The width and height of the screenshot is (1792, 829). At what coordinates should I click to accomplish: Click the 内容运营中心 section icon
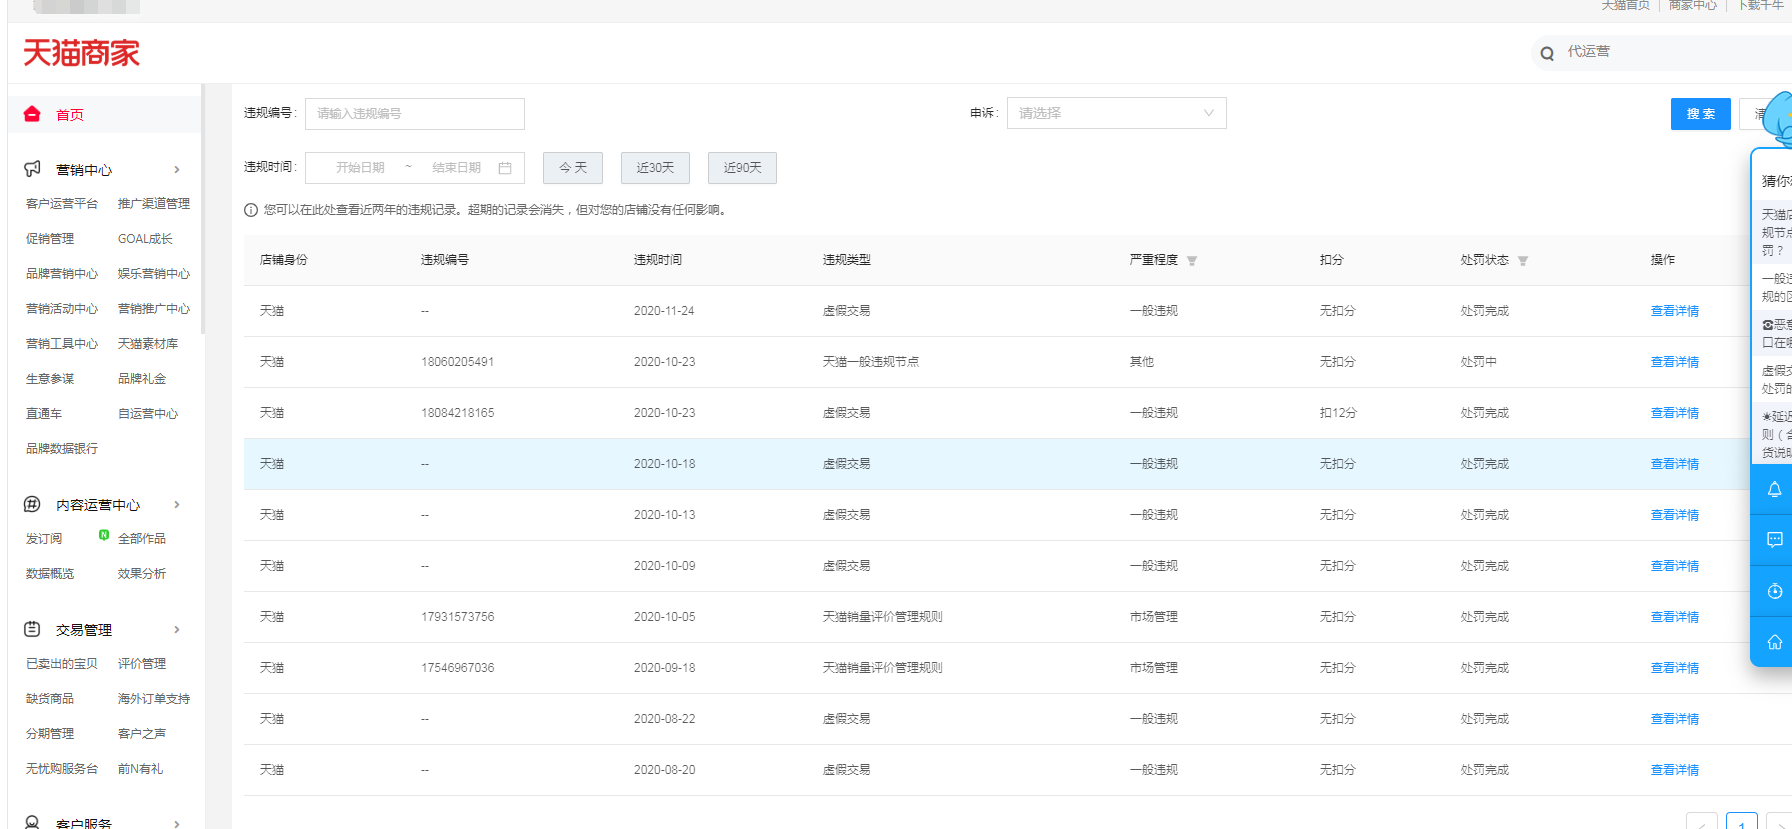click(32, 504)
